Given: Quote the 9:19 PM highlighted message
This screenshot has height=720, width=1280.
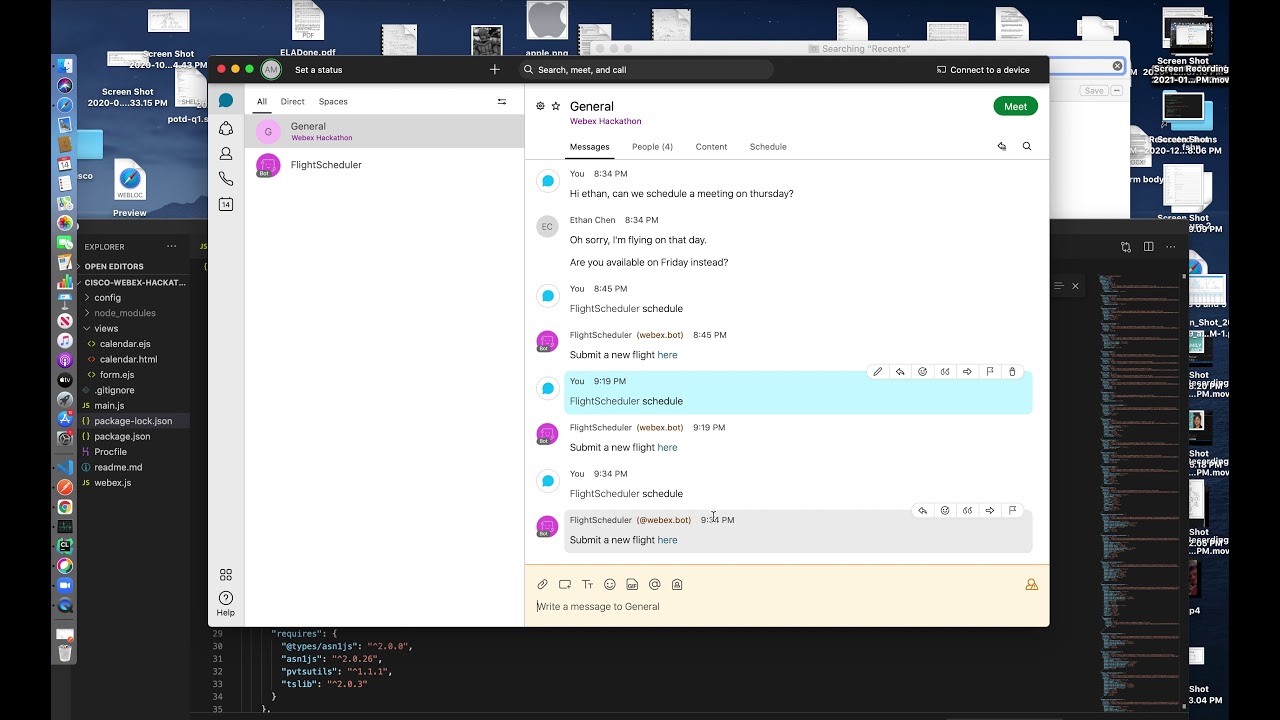Looking at the screenshot, I should click(x=945, y=372).
